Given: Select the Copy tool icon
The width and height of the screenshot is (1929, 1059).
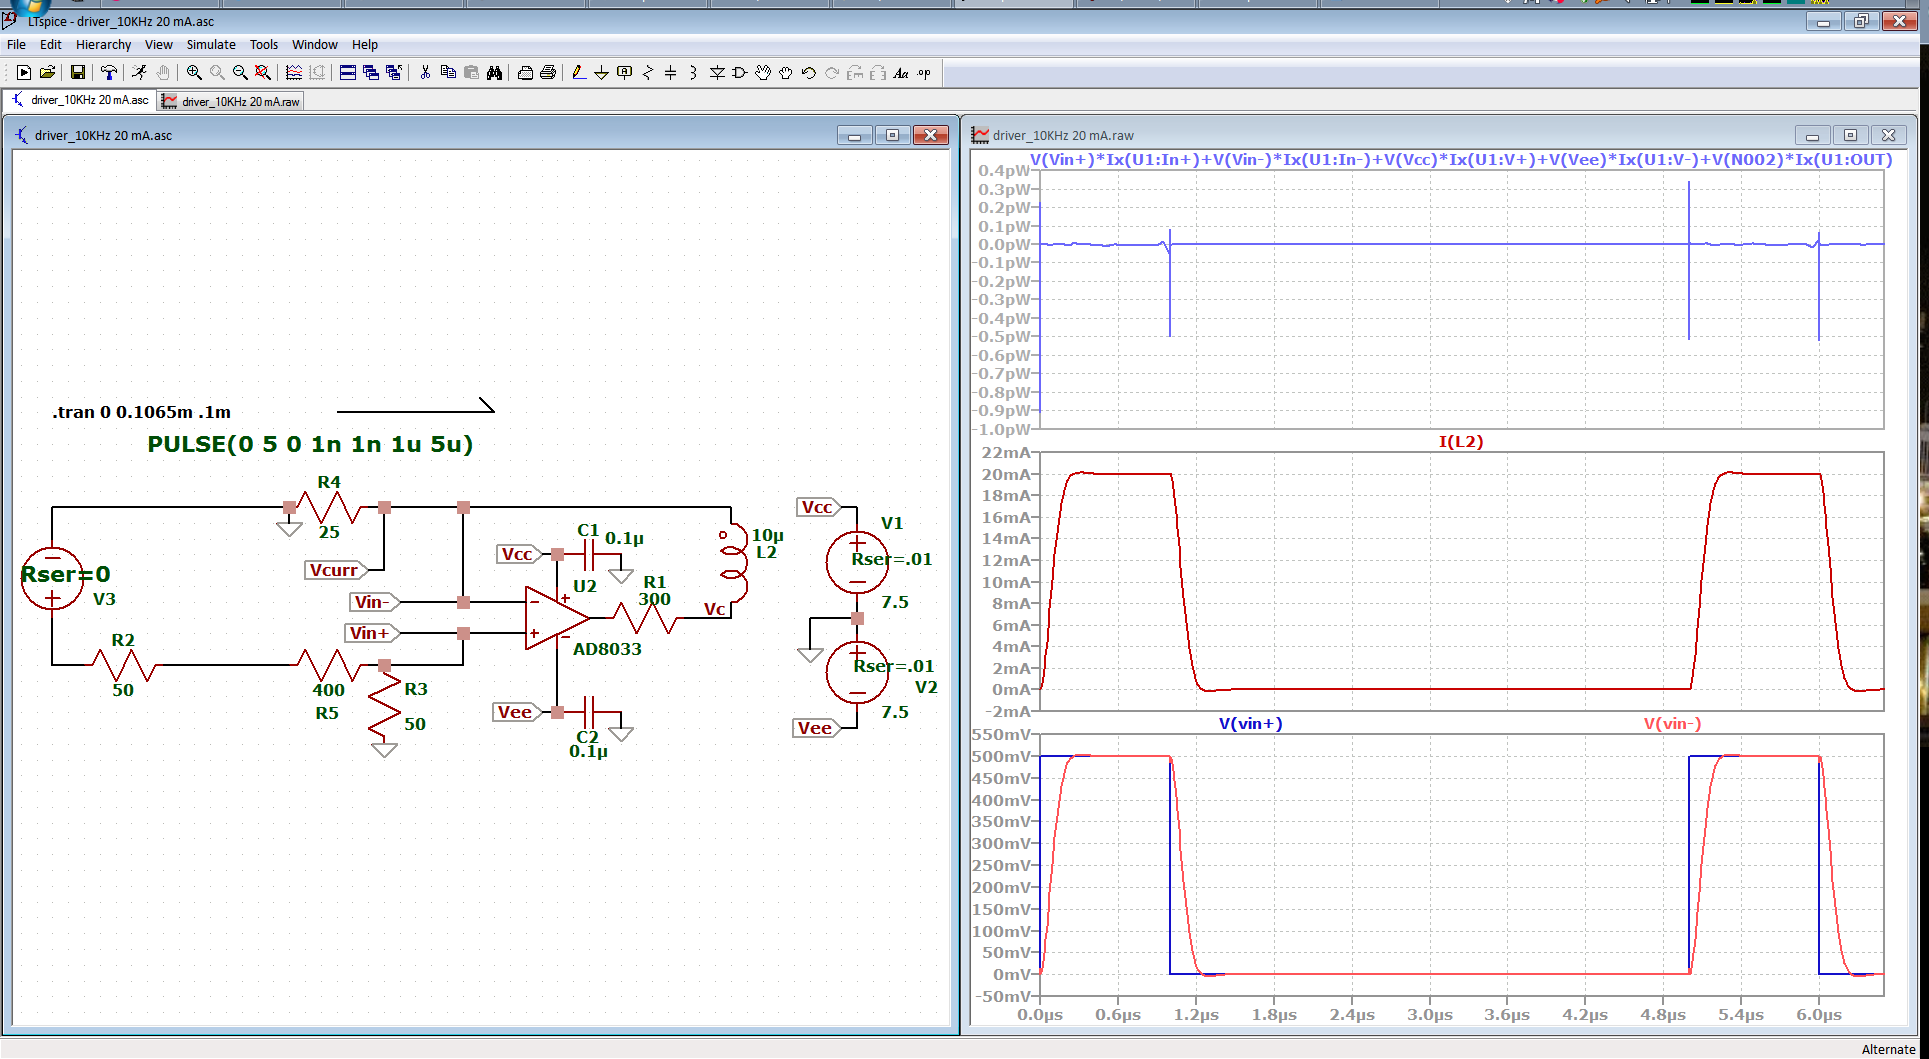Looking at the screenshot, I should coord(448,72).
